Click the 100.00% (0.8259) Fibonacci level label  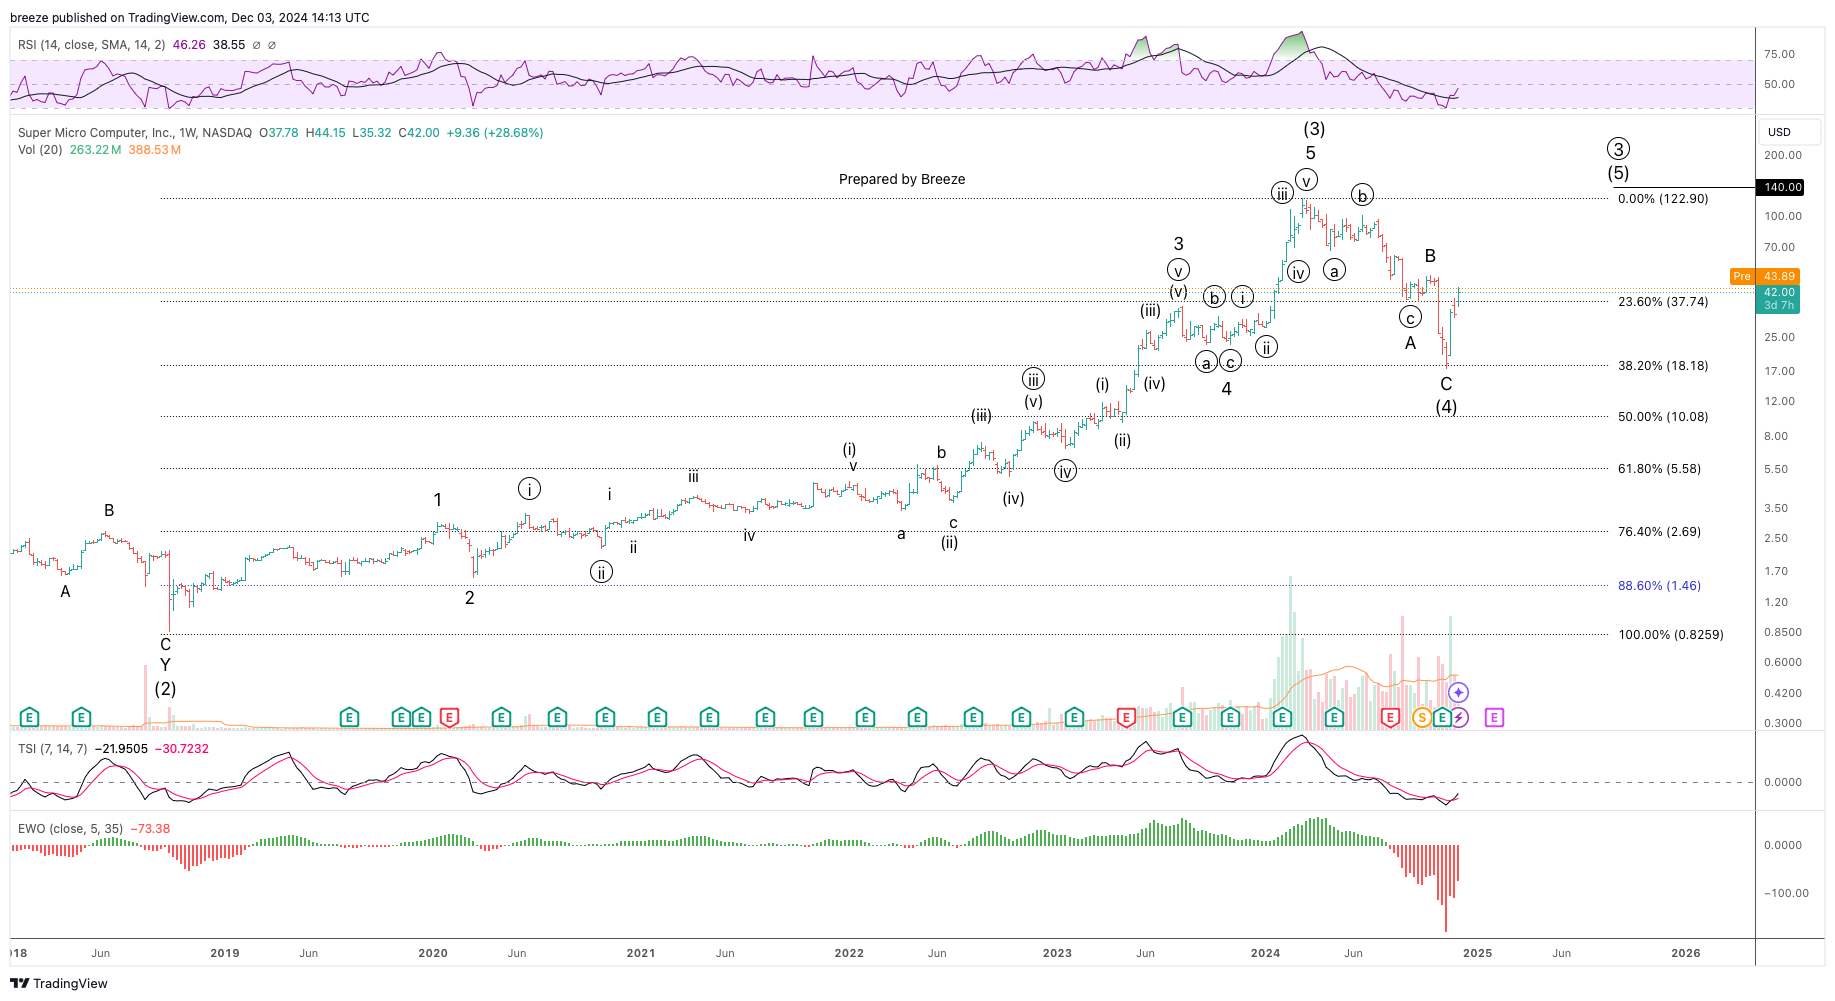pos(1670,635)
